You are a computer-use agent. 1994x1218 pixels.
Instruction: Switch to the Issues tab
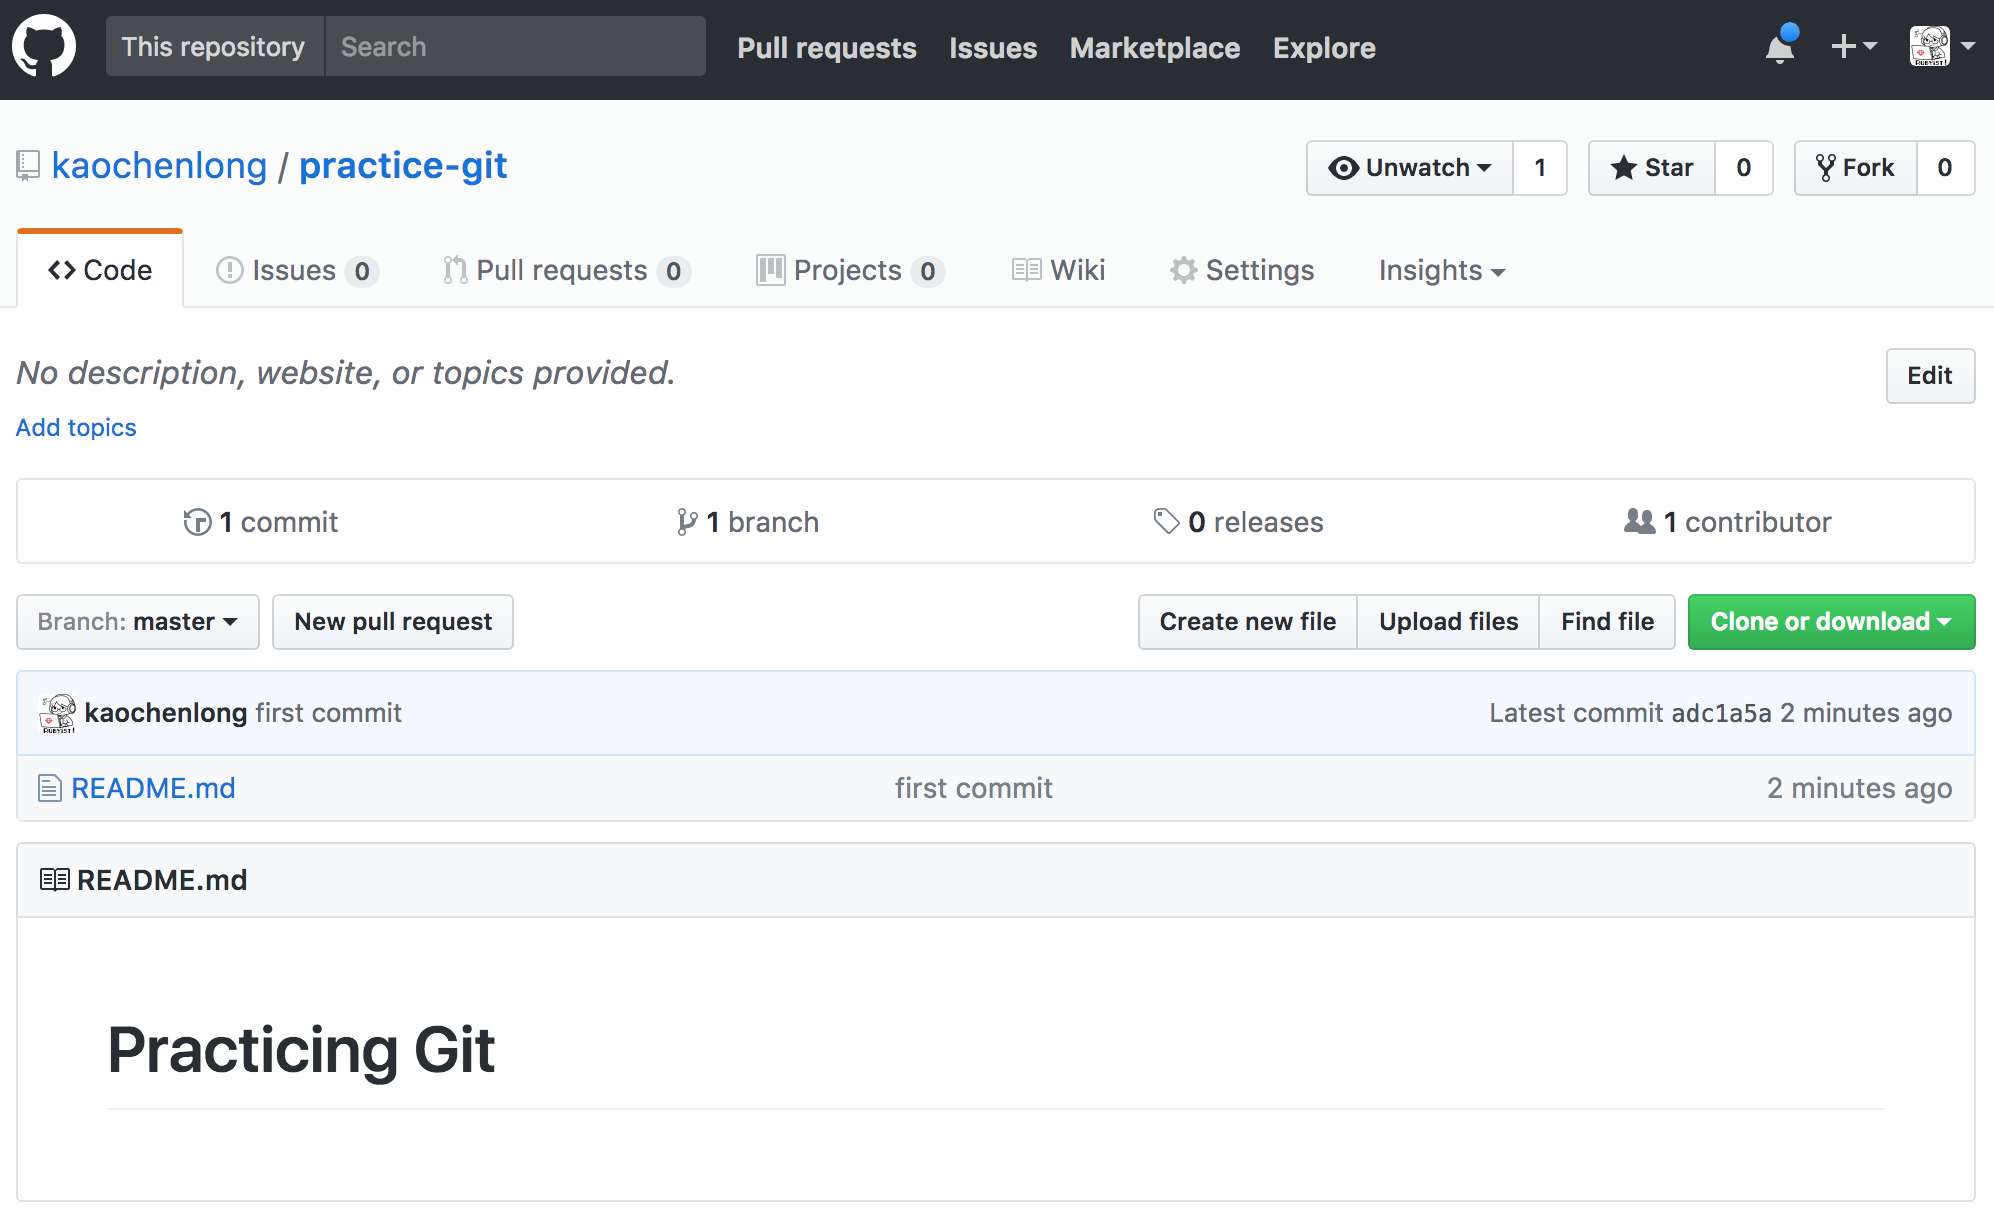(x=293, y=270)
